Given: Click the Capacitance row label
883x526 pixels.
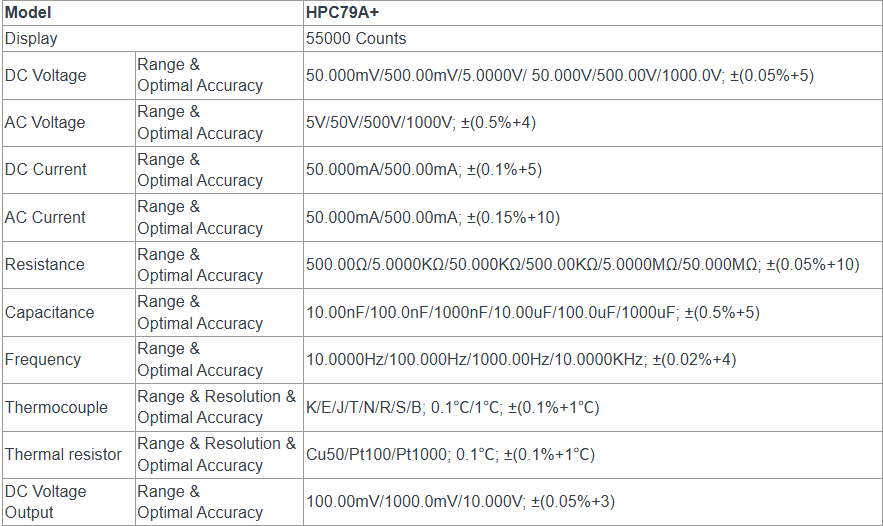Looking at the screenshot, I should coord(49,312).
